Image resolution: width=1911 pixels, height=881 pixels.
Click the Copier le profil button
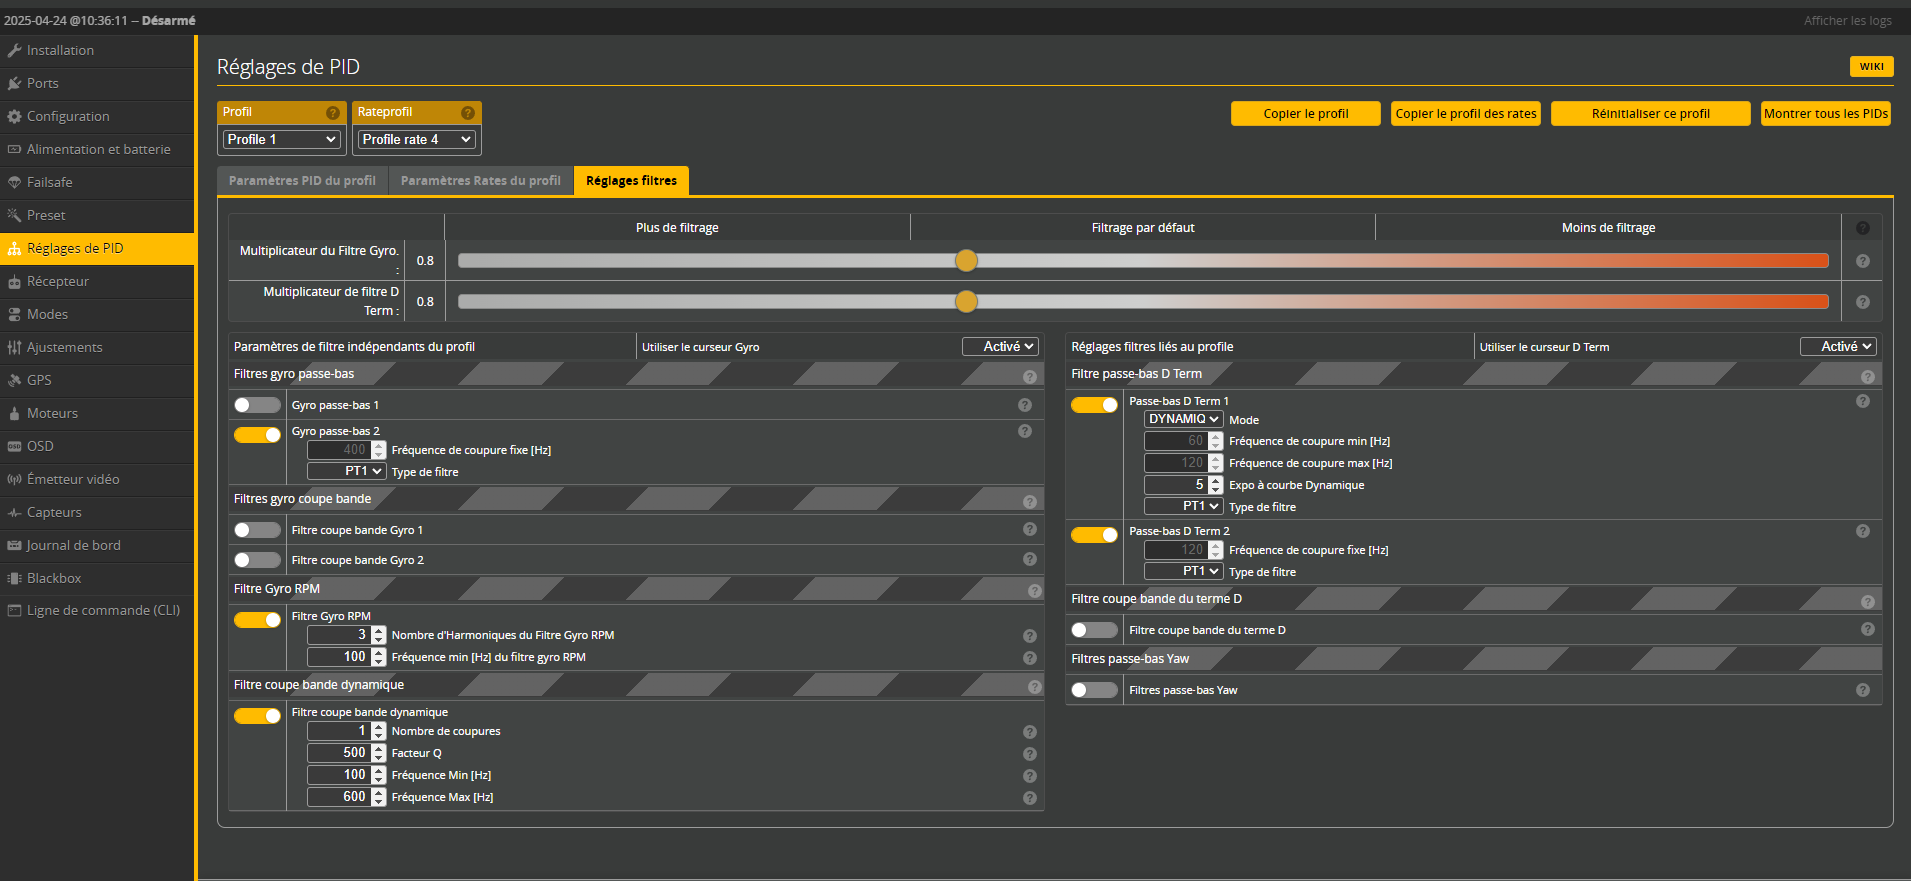click(x=1305, y=114)
